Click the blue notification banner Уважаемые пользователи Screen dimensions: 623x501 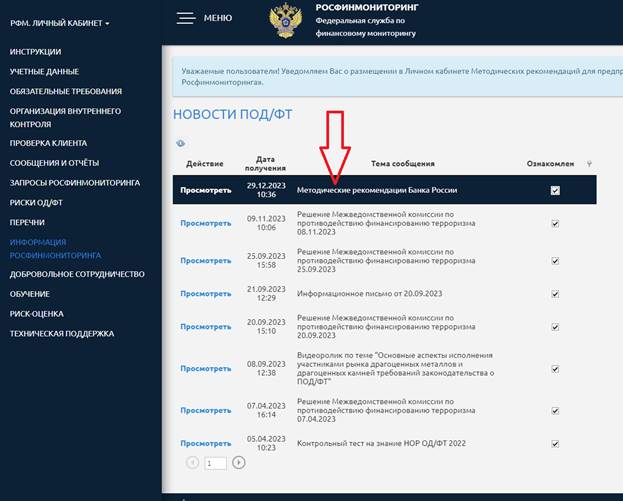[397, 77]
